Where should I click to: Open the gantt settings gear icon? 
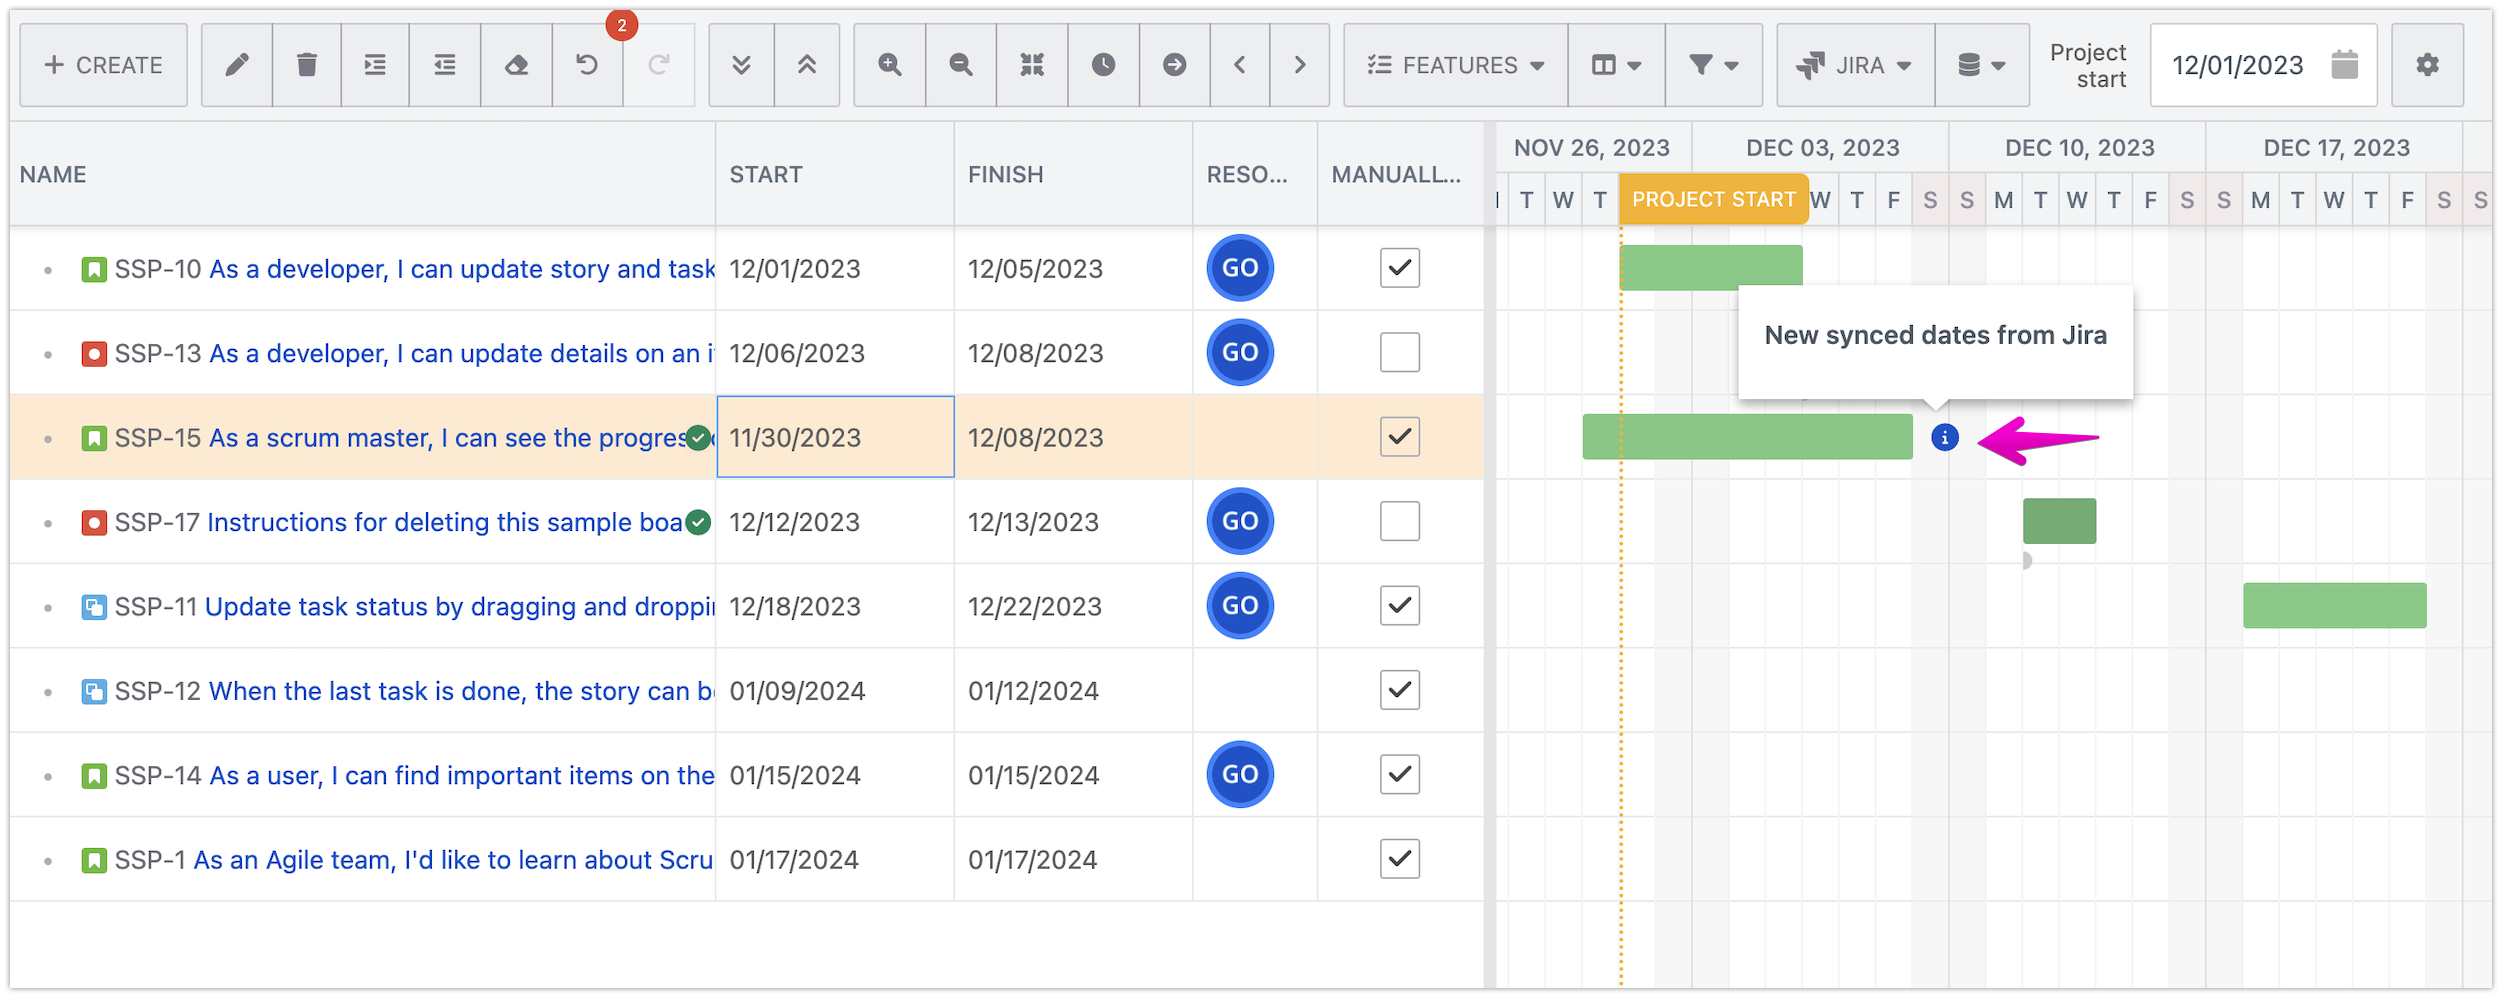[x=2428, y=65]
